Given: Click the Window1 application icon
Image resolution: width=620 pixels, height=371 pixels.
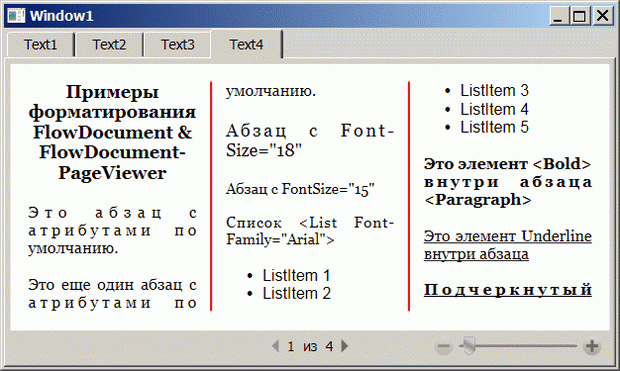Looking at the screenshot, I should pyautogui.click(x=16, y=16).
